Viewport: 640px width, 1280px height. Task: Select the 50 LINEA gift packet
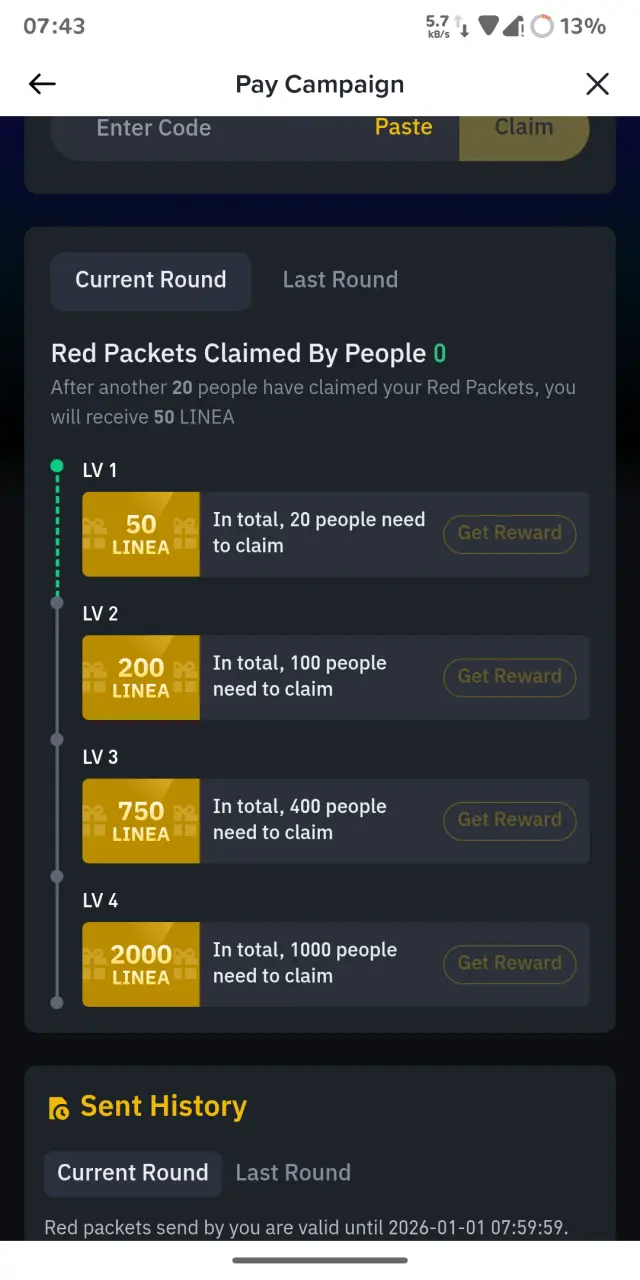[141, 534]
